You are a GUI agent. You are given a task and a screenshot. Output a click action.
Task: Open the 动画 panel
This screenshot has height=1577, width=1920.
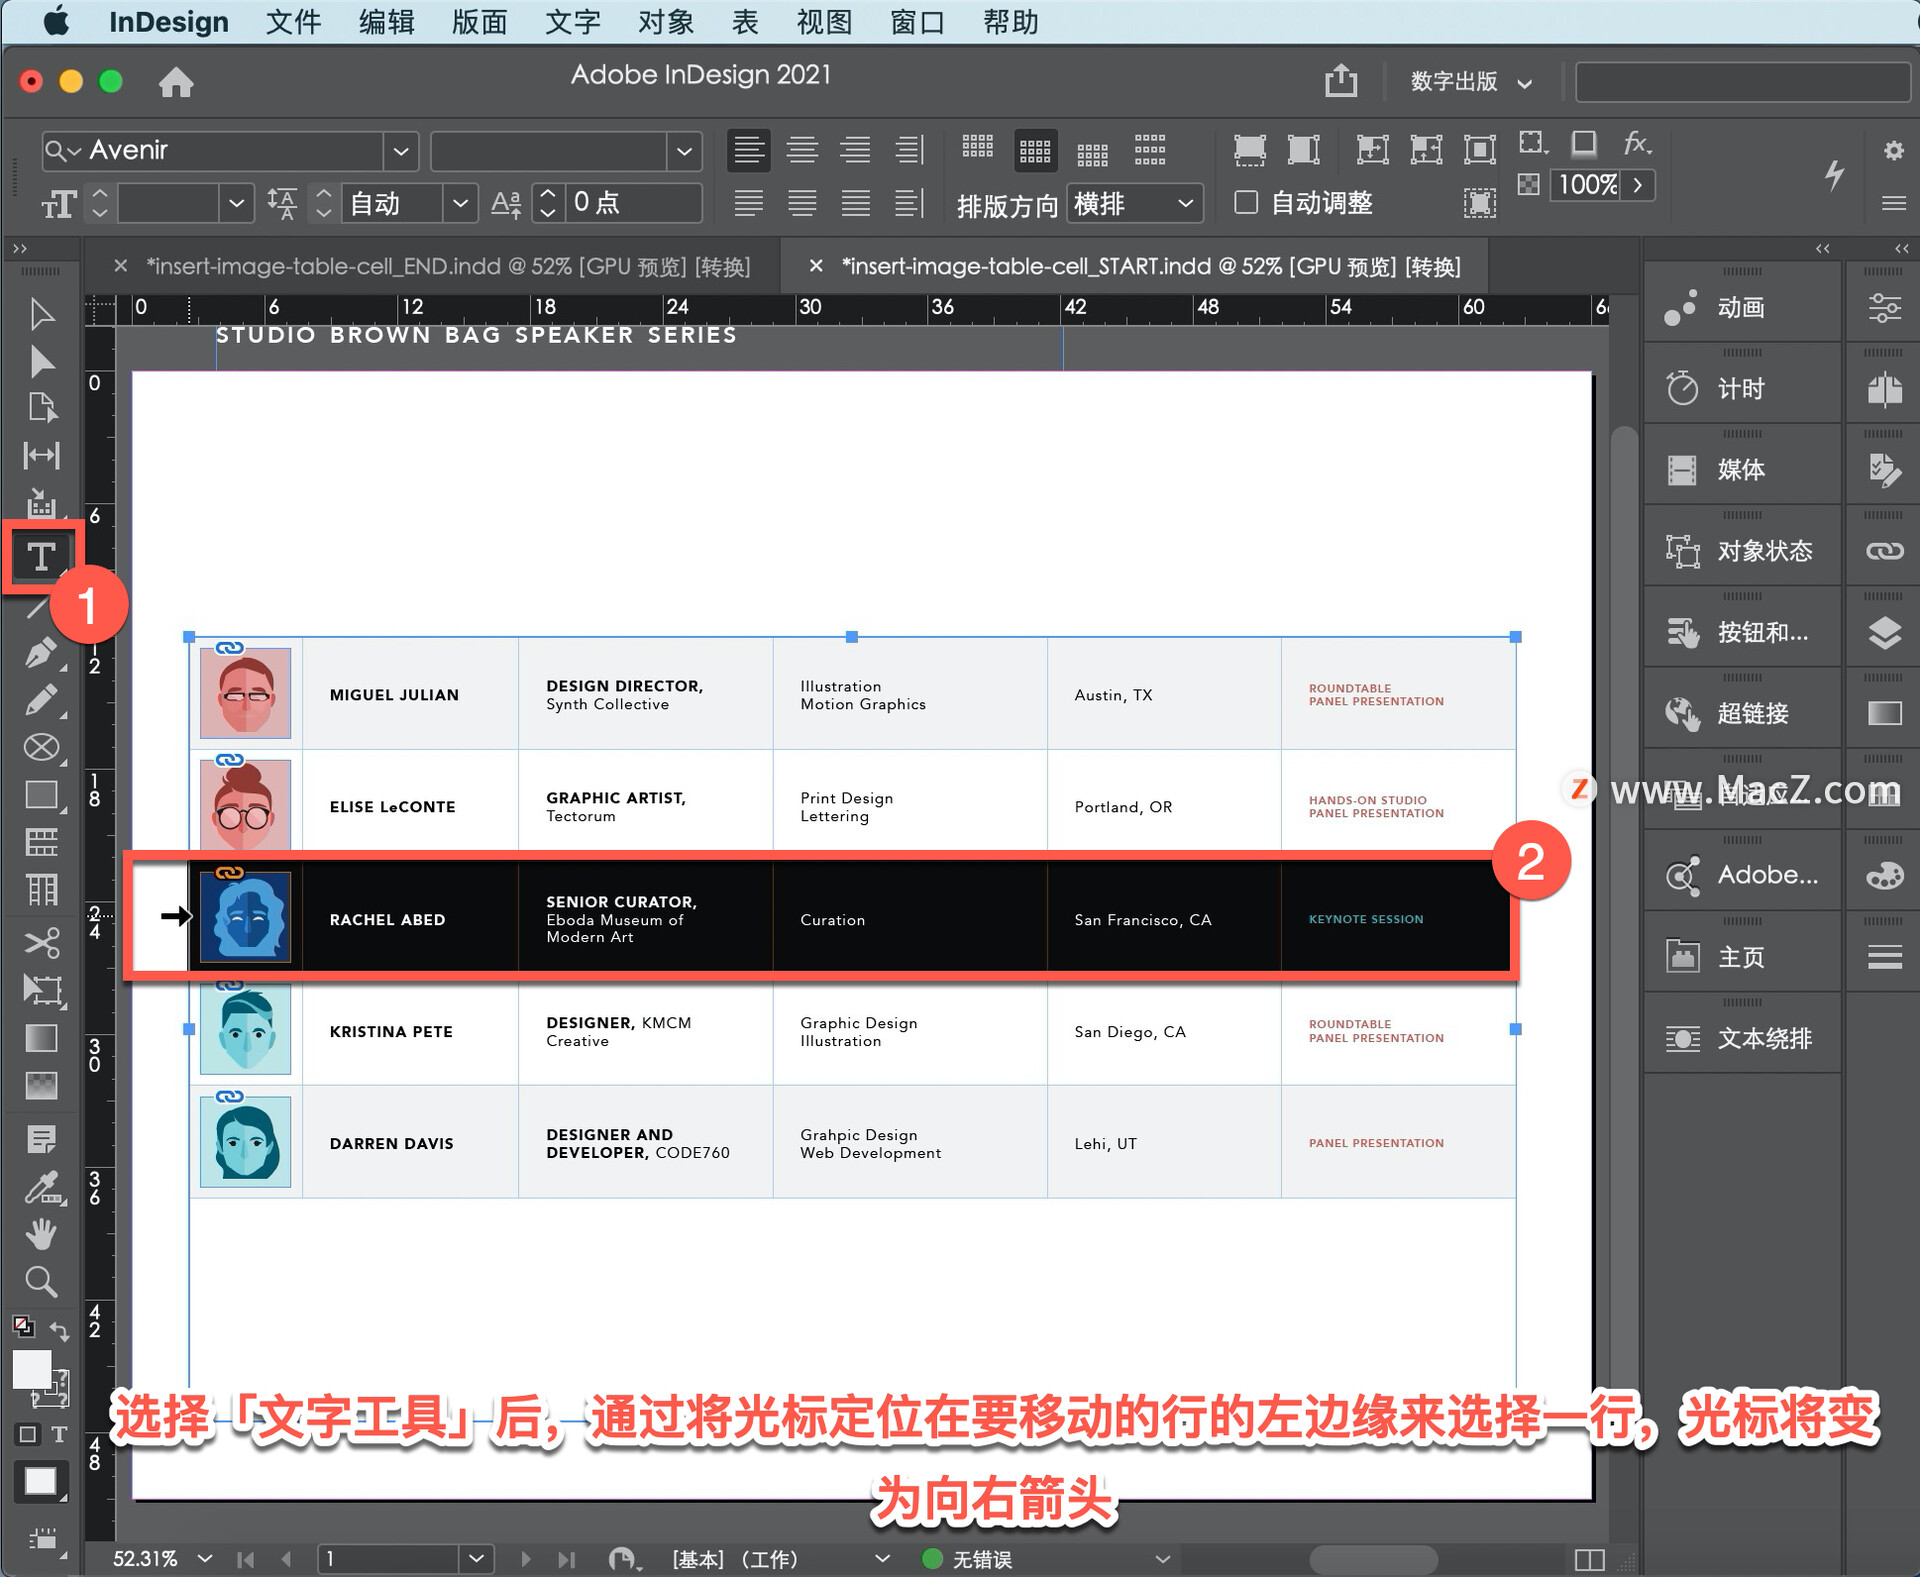tap(1741, 307)
